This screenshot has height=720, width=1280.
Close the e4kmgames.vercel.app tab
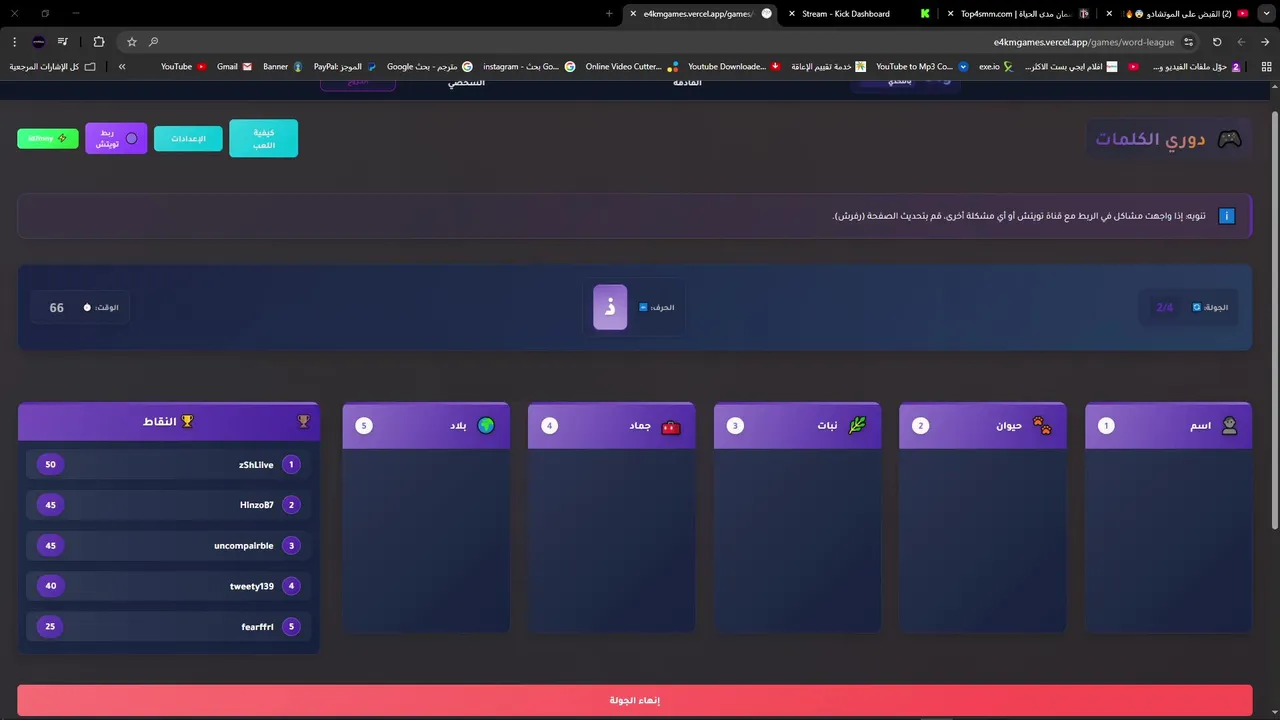click(633, 14)
